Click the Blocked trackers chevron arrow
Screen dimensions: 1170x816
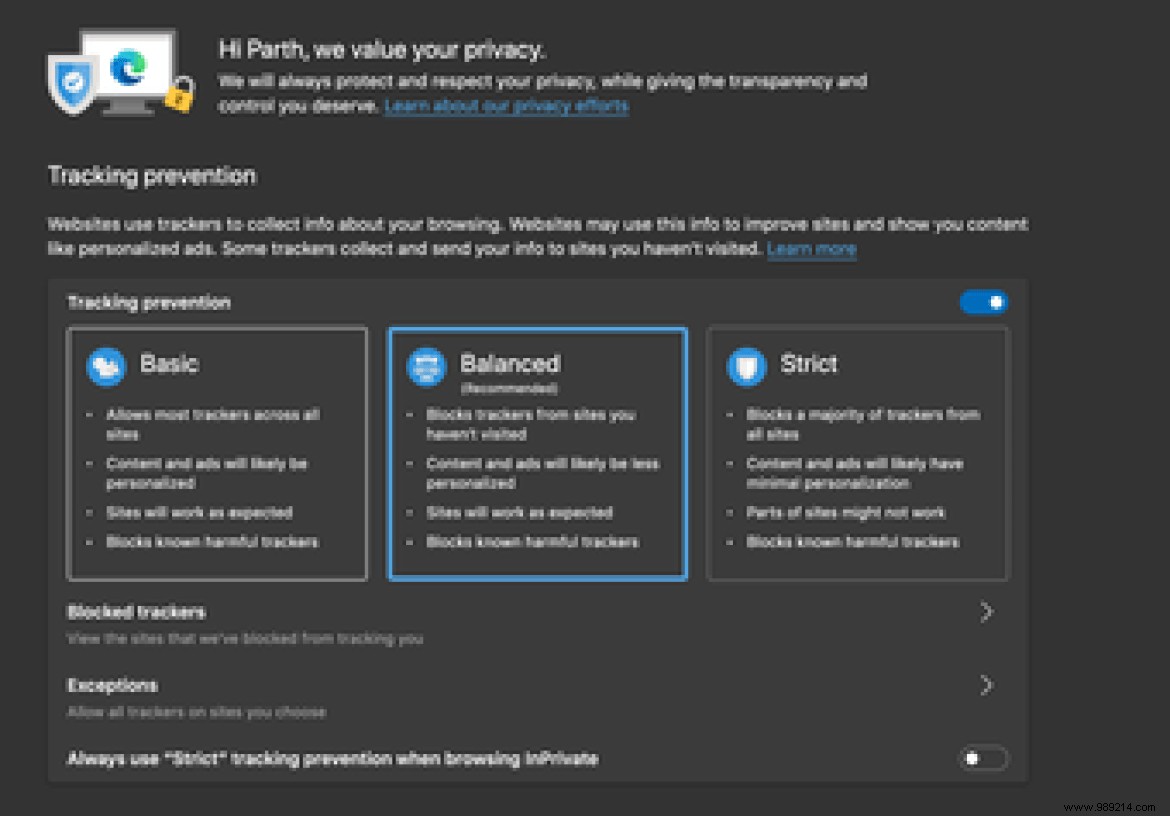point(988,611)
